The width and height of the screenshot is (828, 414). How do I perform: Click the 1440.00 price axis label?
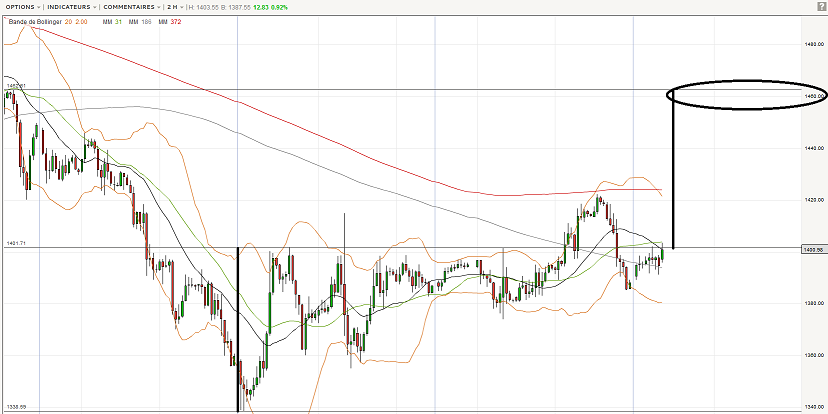point(812,148)
